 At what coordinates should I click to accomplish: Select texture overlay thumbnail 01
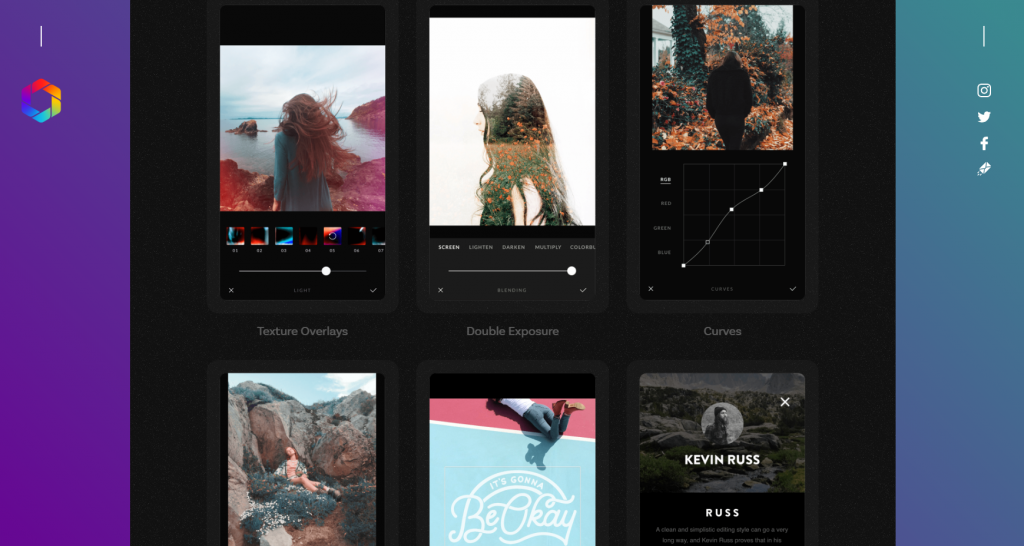235,236
